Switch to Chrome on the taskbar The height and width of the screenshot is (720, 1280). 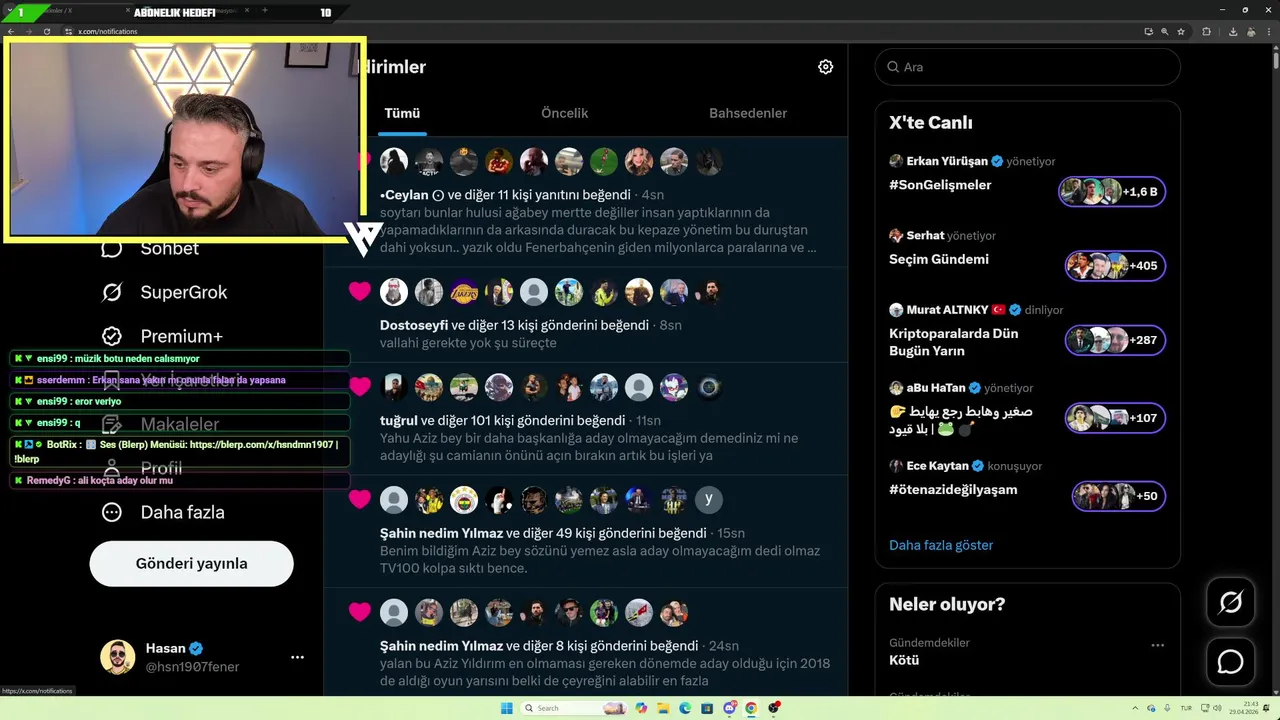pyautogui.click(x=751, y=708)
